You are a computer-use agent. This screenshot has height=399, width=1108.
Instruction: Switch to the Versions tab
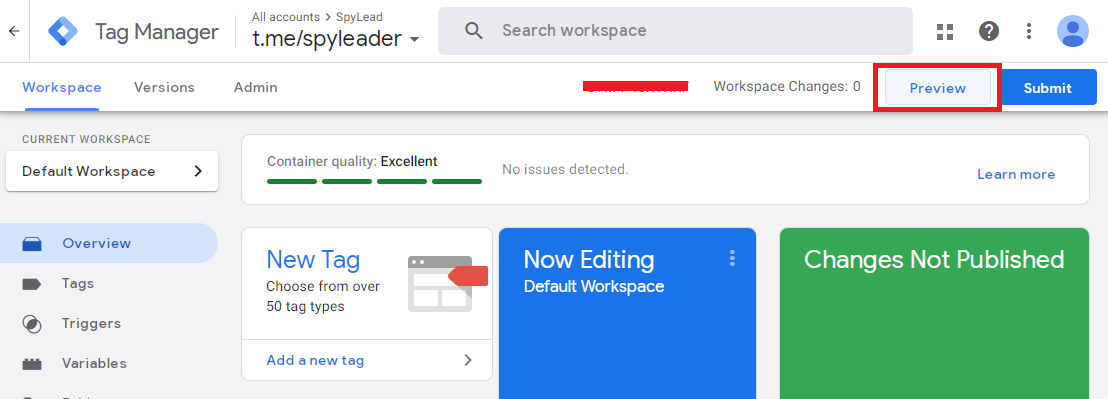click(x=164, y=88)
